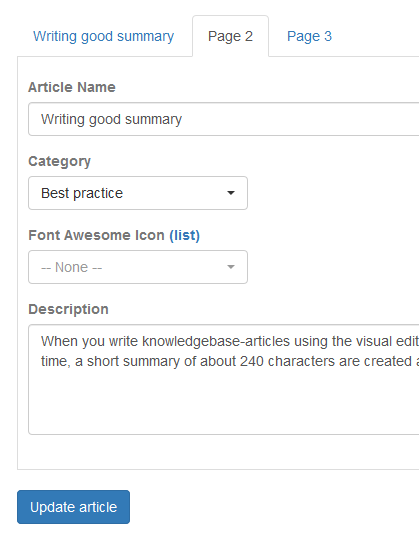419x557 pixels.
Task: Click the Category label text
Action: pyautogui.click(x=59, y=161)
